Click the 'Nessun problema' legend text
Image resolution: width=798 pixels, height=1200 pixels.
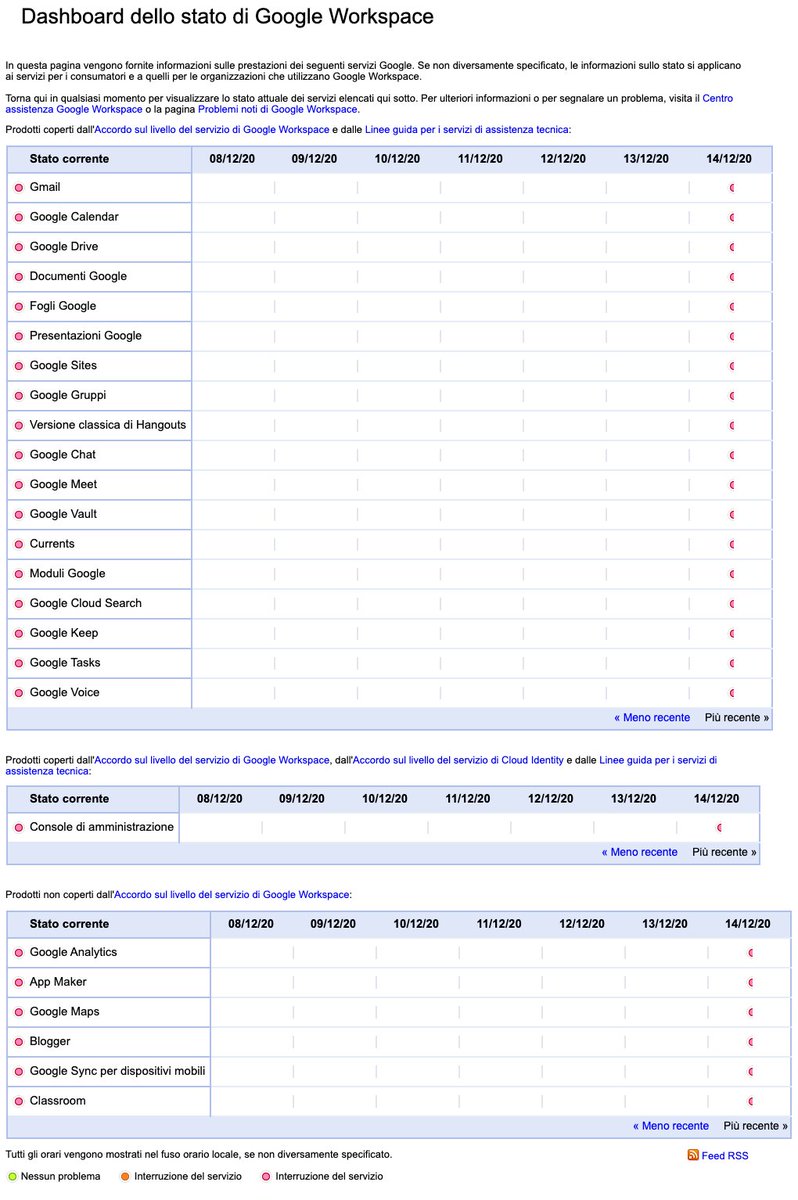click(x=61, y=1177)
